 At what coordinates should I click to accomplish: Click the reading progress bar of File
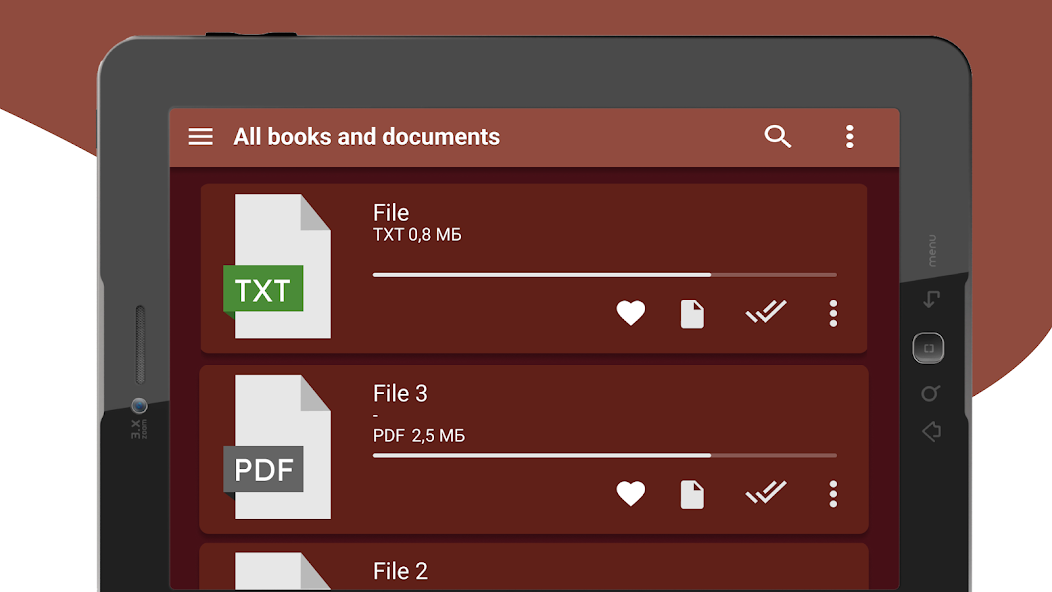pos(604,275)
